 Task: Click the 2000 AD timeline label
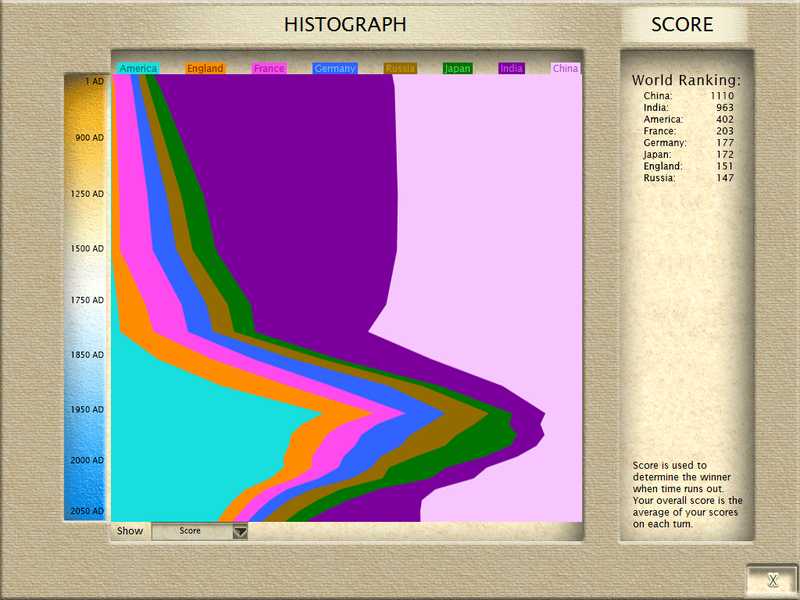(x=87, y=460)
